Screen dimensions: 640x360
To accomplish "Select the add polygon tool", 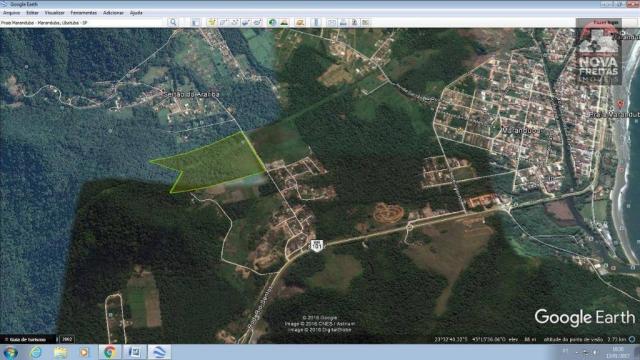I will pos(223,22).
